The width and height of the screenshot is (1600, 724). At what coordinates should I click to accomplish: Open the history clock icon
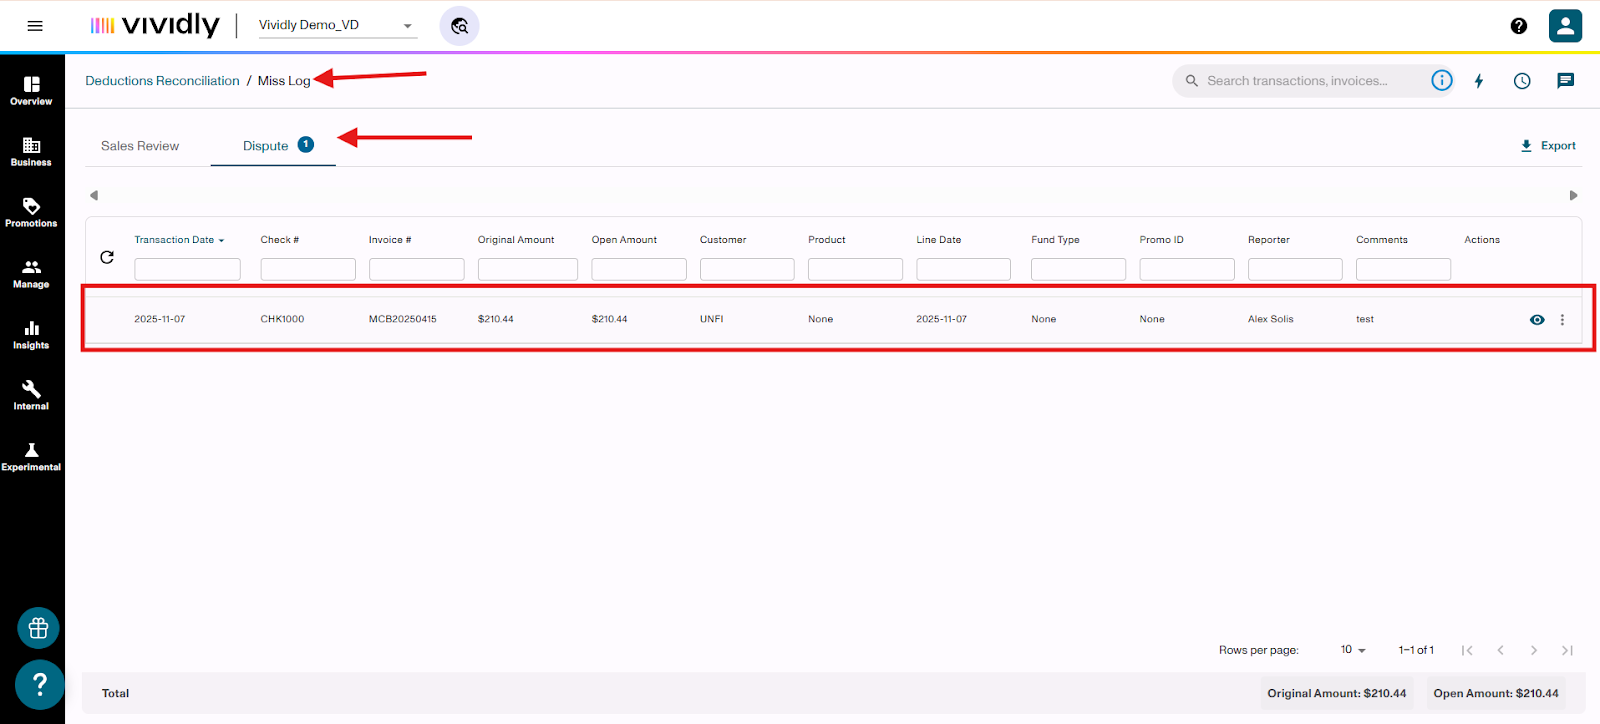[1522, 81]
